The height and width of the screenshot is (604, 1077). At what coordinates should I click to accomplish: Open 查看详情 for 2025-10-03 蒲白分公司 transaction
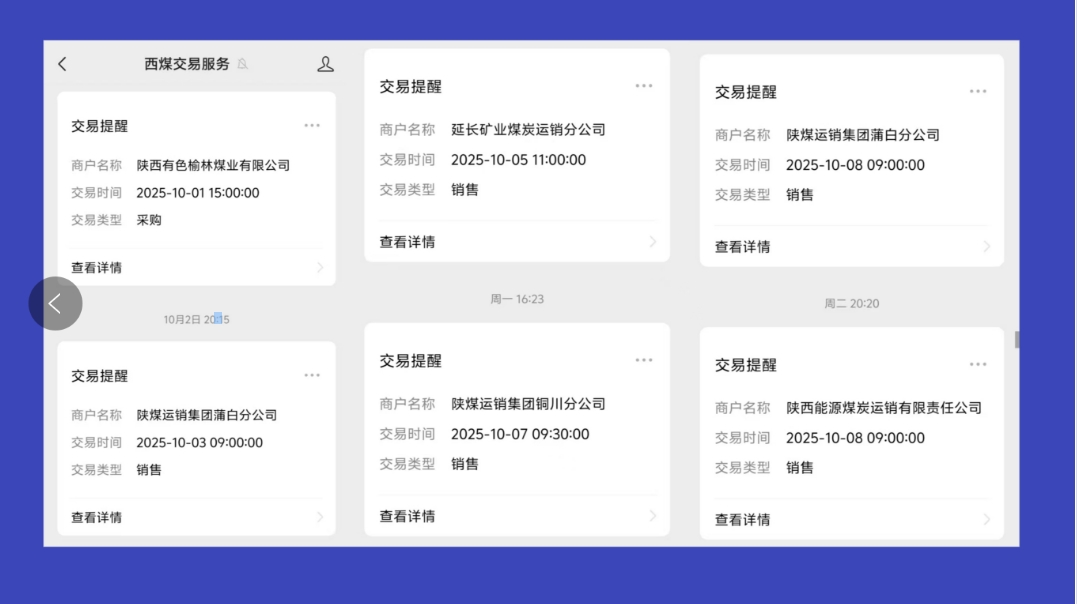[x=97, y=518]
